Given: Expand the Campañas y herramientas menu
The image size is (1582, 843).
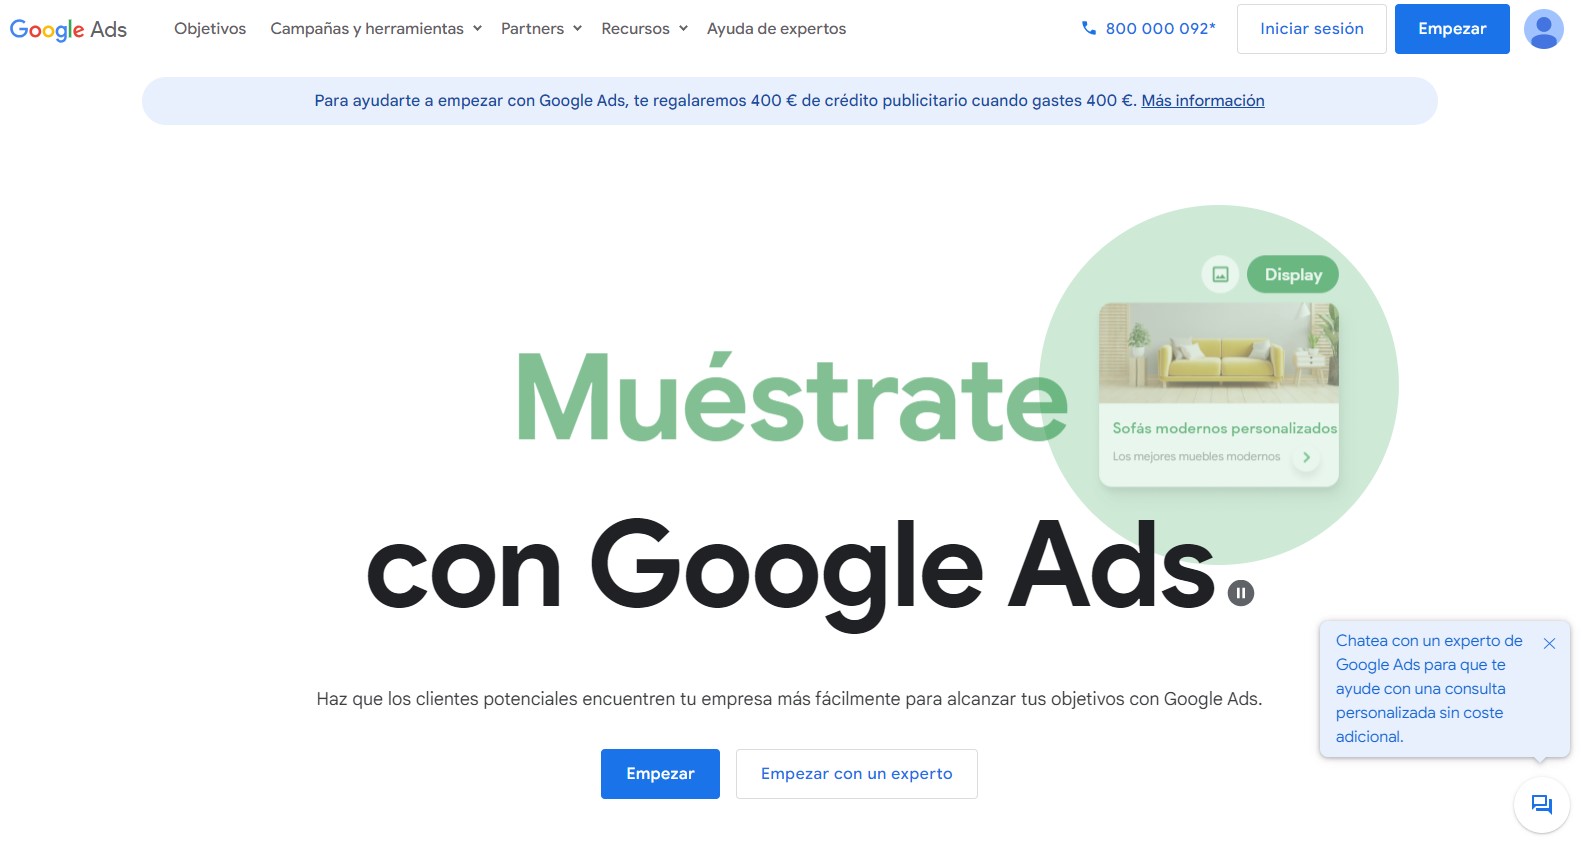Looking at the screenshot, I should click(376, 29).
